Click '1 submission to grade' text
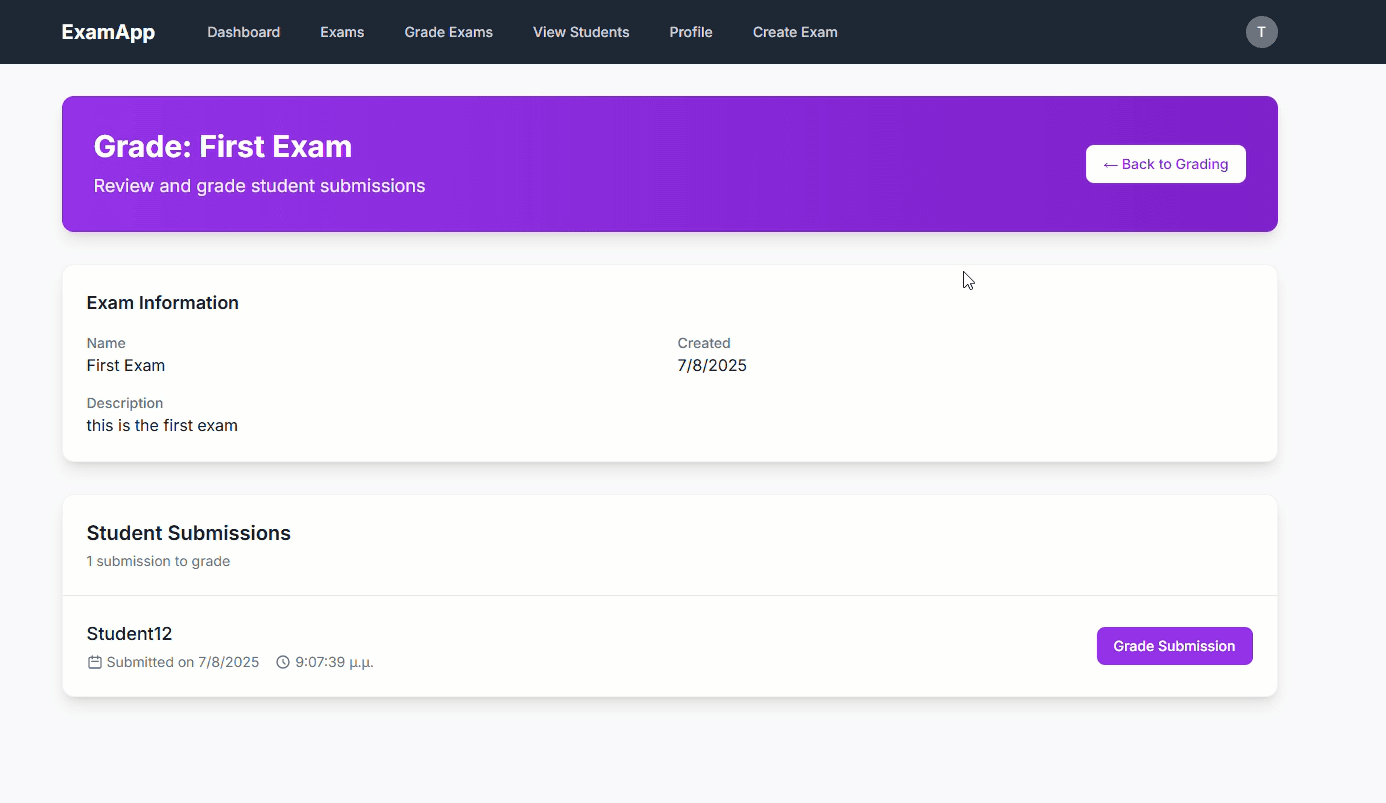Viewport: 1386px width, 803px height. (158, 561)
